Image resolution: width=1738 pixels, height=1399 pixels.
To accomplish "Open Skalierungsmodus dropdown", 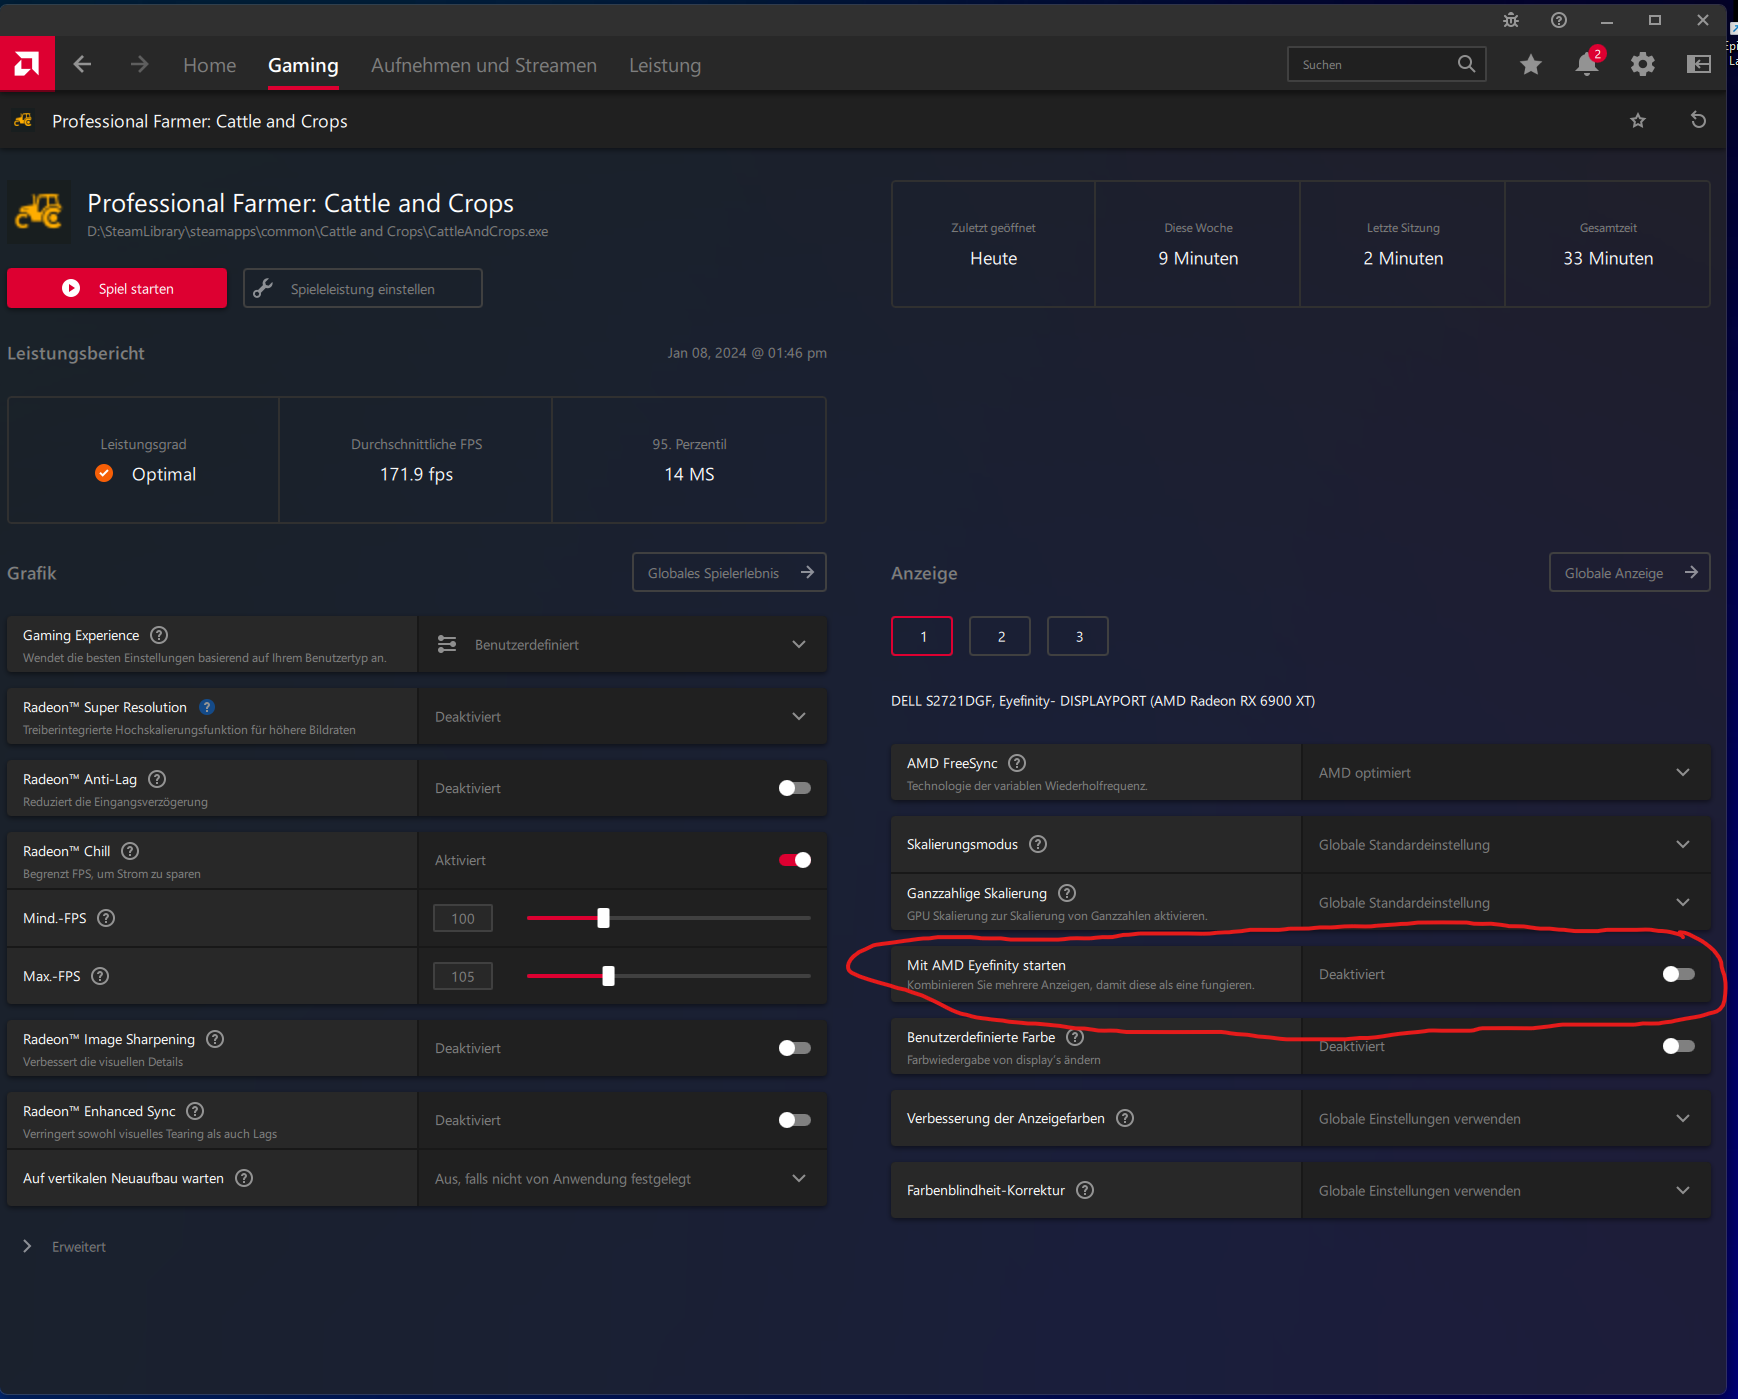I will point(1506,845).
